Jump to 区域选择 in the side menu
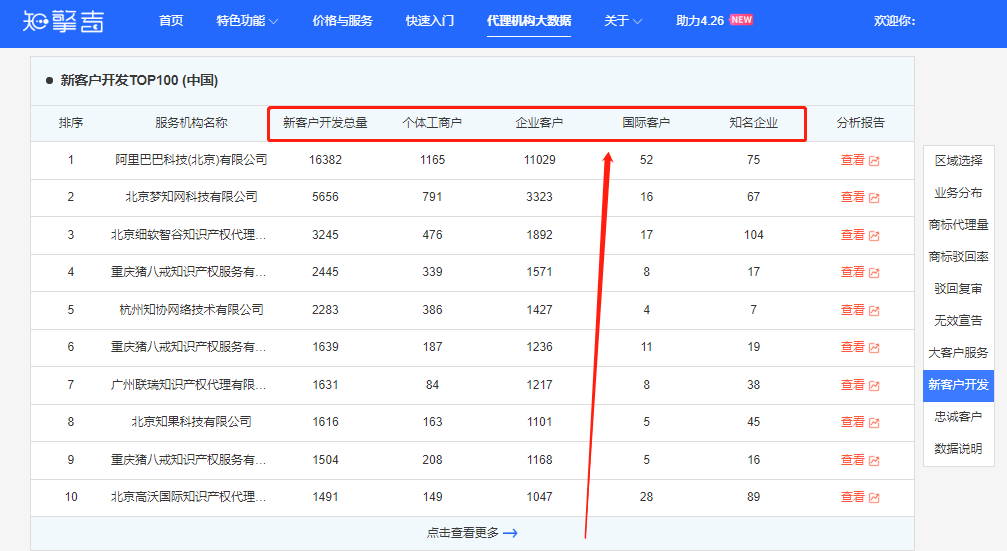The width and height of the screenshot is (1007, 551). 958,161
